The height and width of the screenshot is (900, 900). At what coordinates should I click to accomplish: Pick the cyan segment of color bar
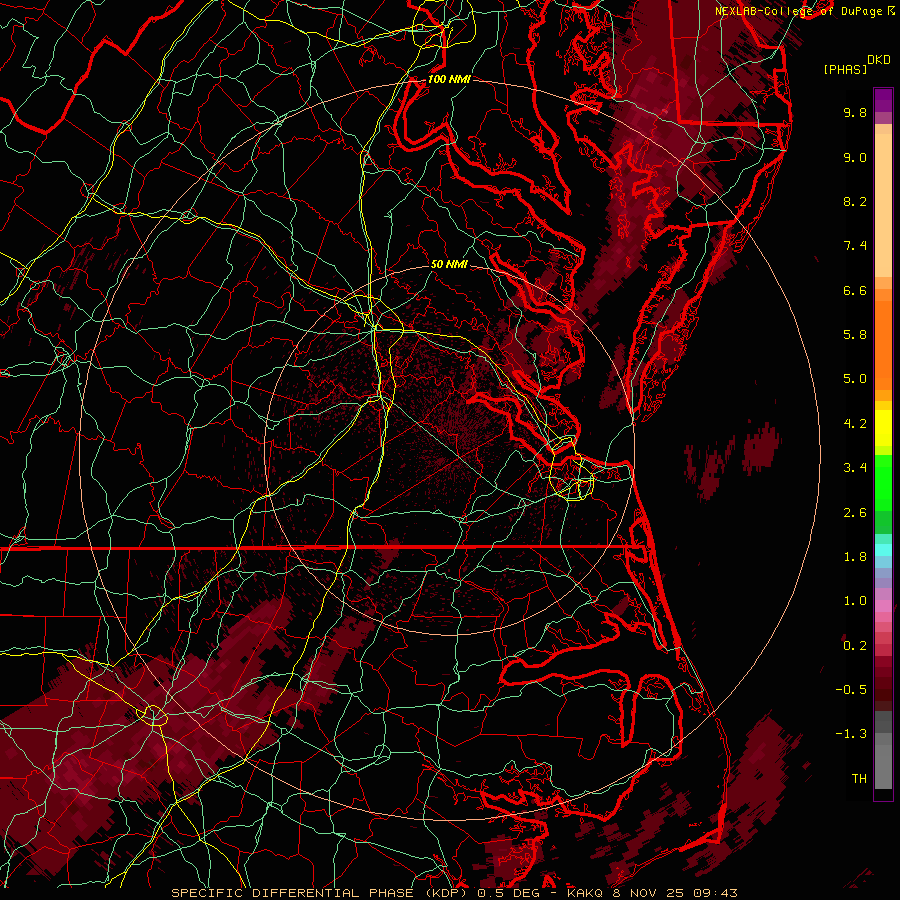tap(883, 550)
